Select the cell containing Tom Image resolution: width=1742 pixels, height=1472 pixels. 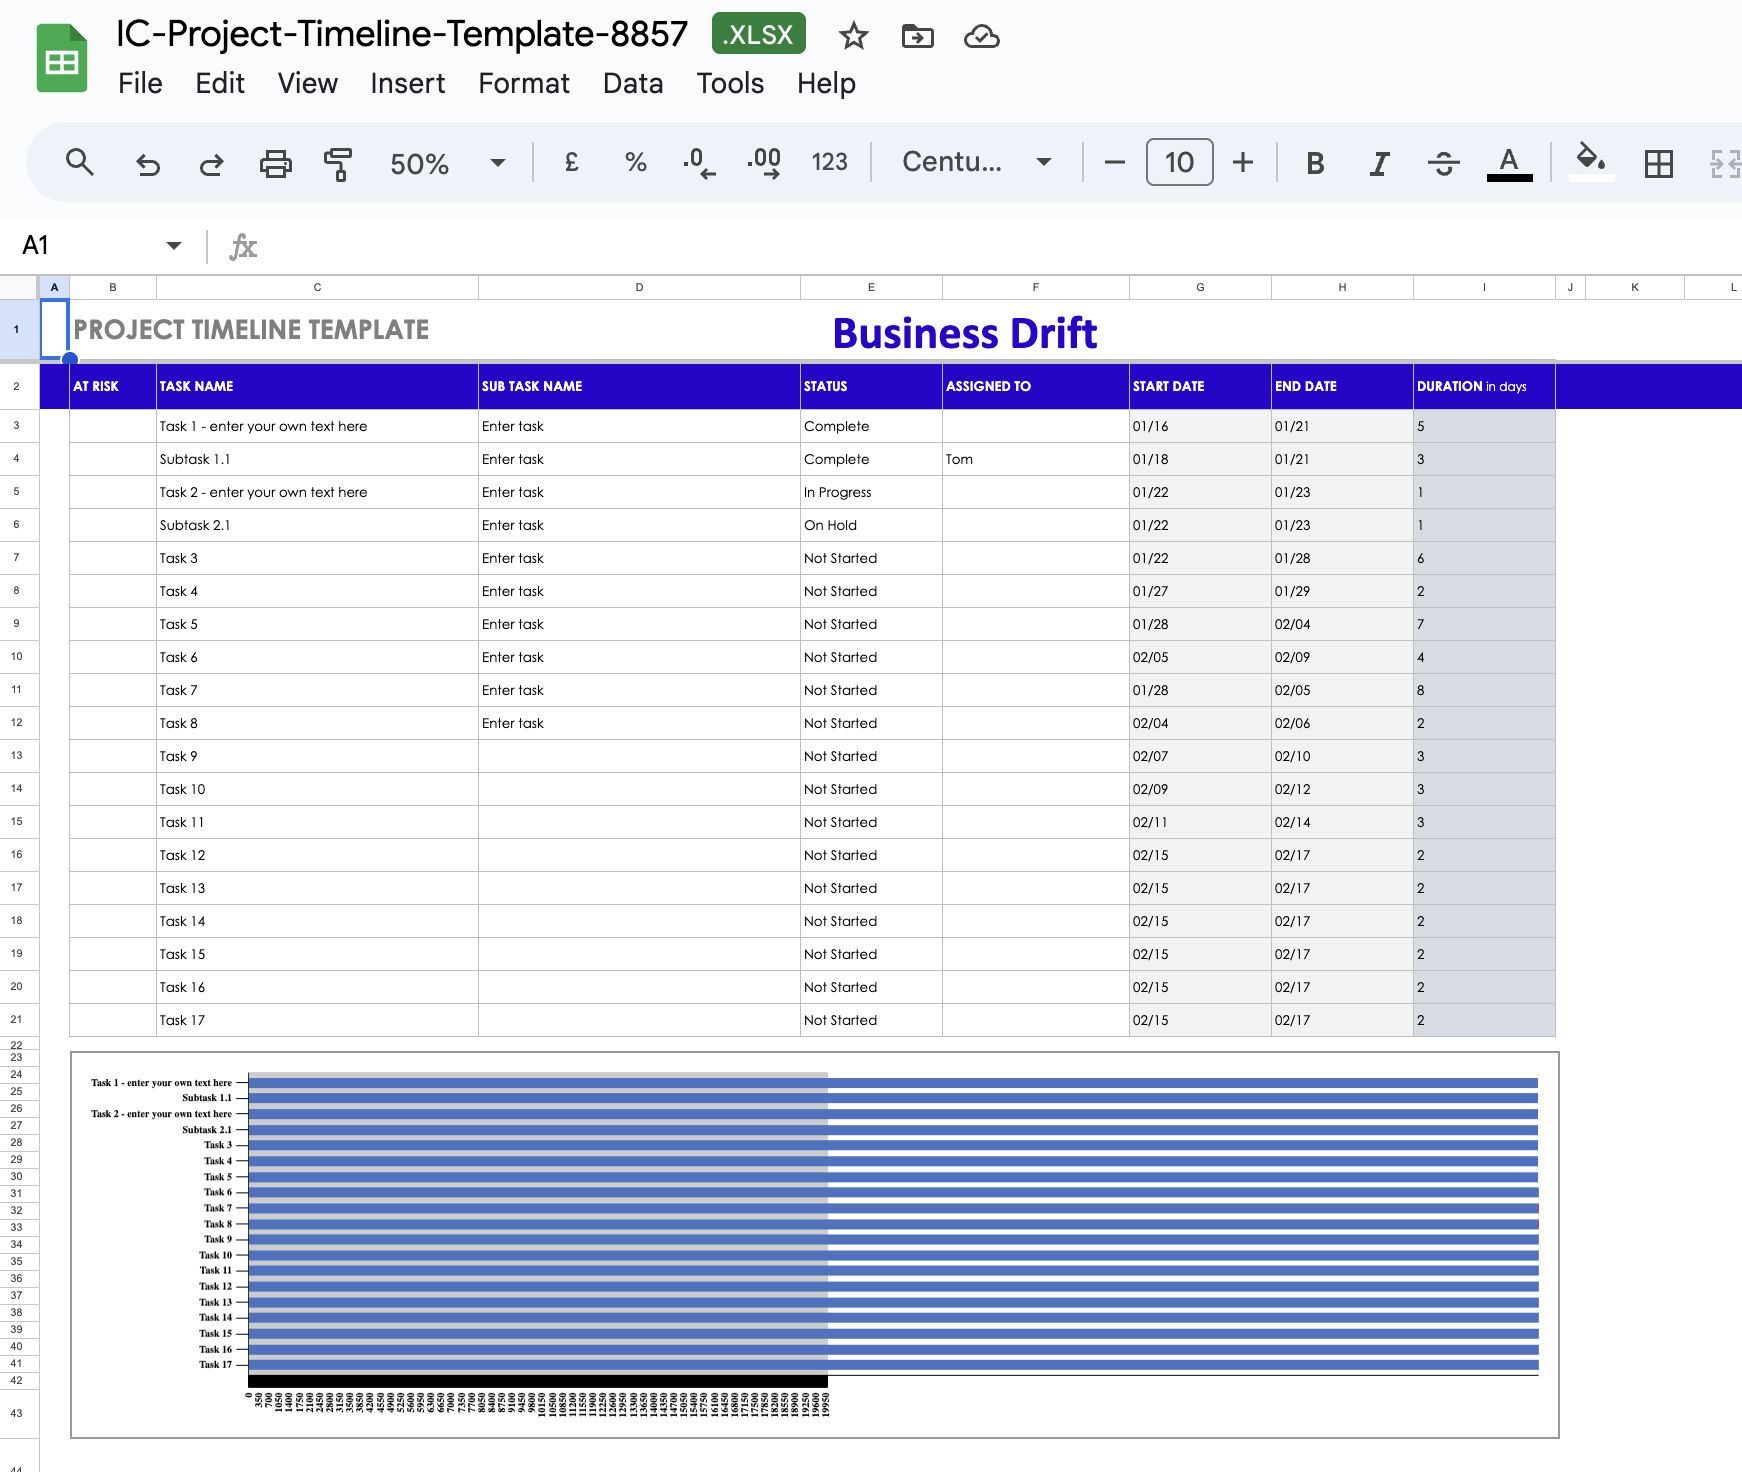tap(1035, 459)
